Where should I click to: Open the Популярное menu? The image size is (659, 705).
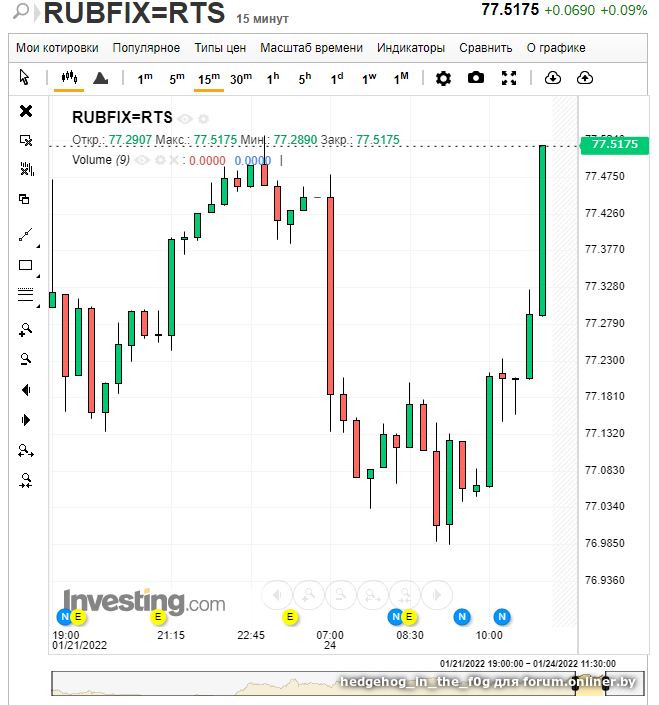point(146,48)
